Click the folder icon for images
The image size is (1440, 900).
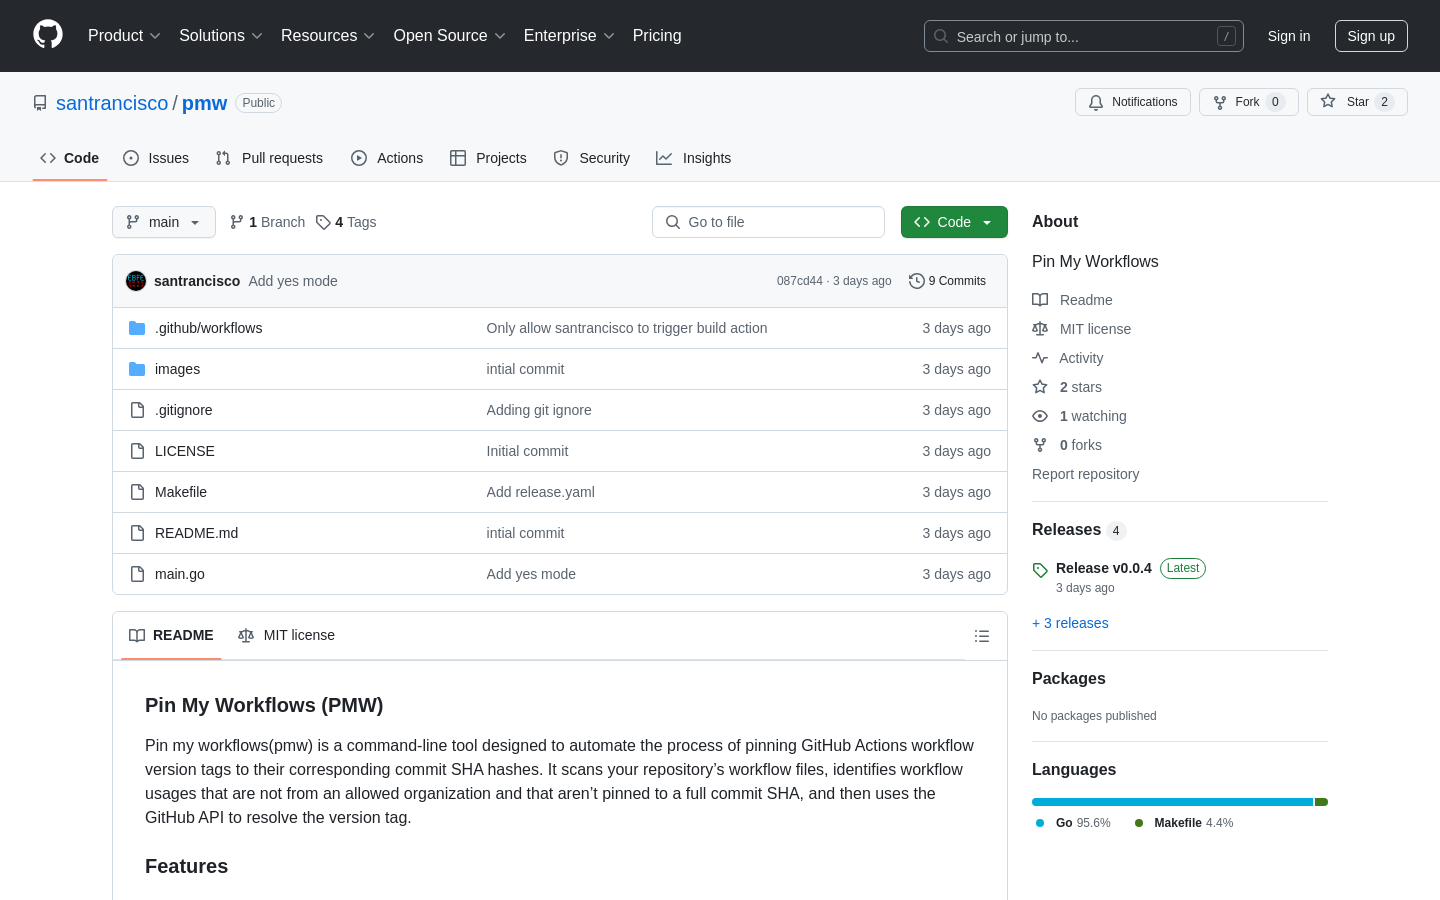tap(137, 369)
